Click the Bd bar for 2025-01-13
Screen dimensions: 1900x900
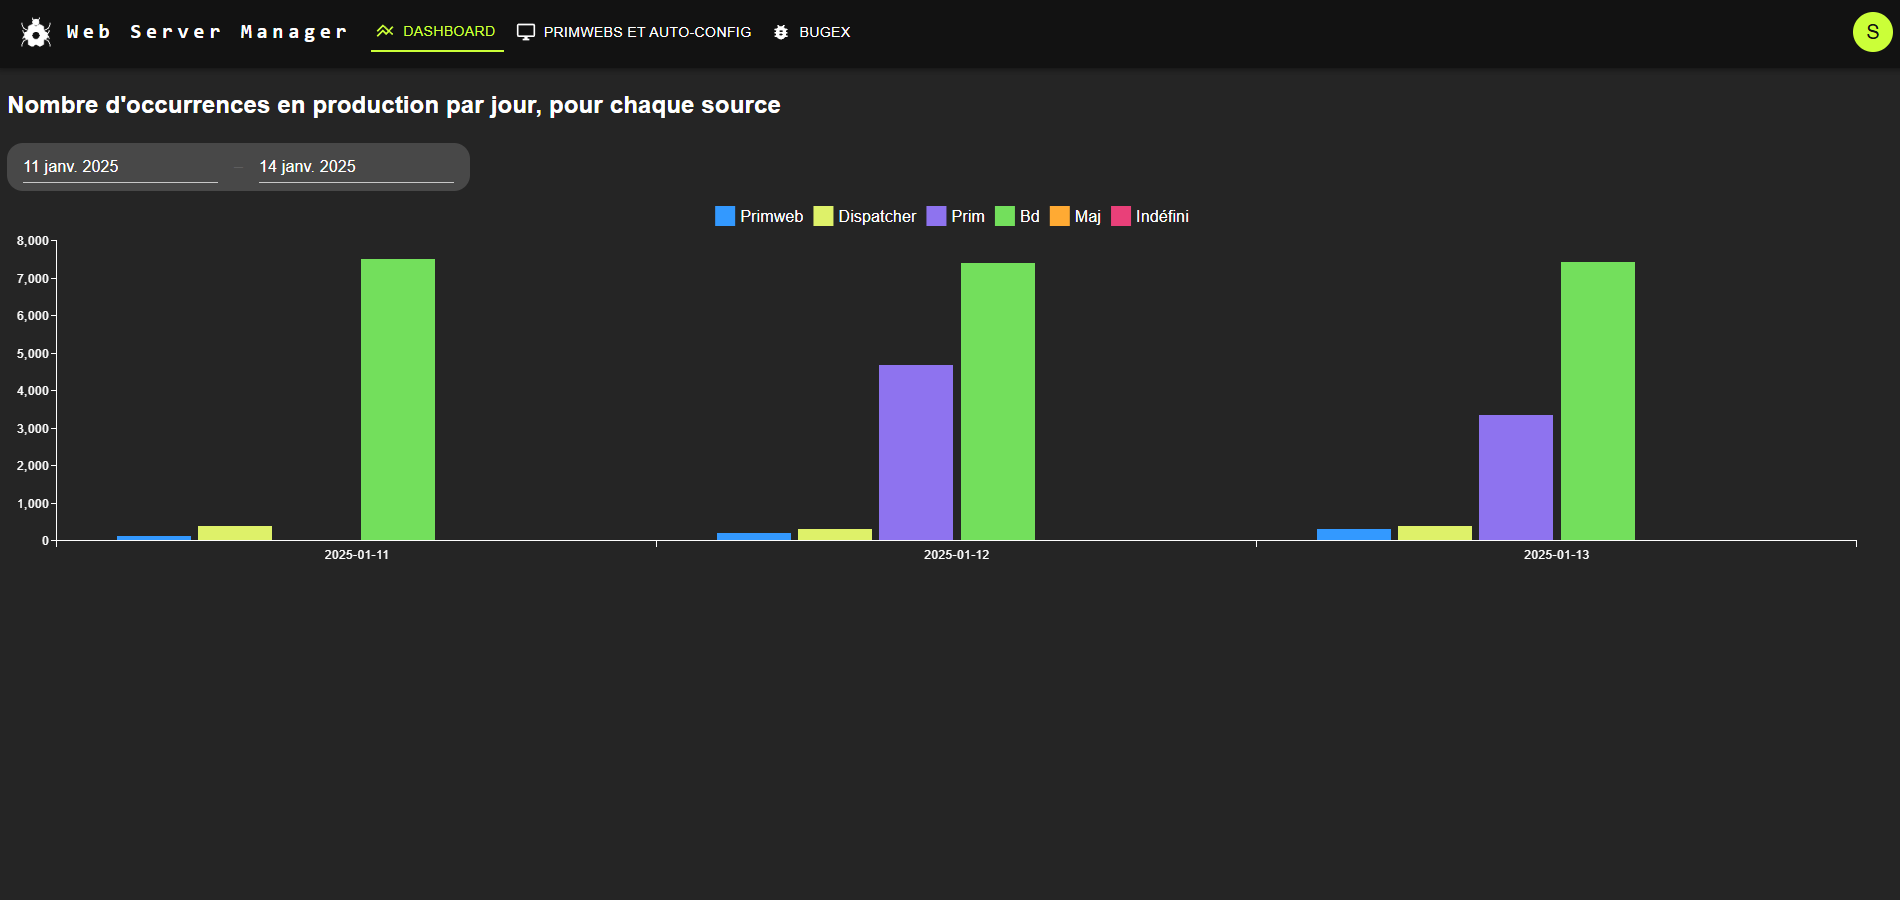[1598, 400]
